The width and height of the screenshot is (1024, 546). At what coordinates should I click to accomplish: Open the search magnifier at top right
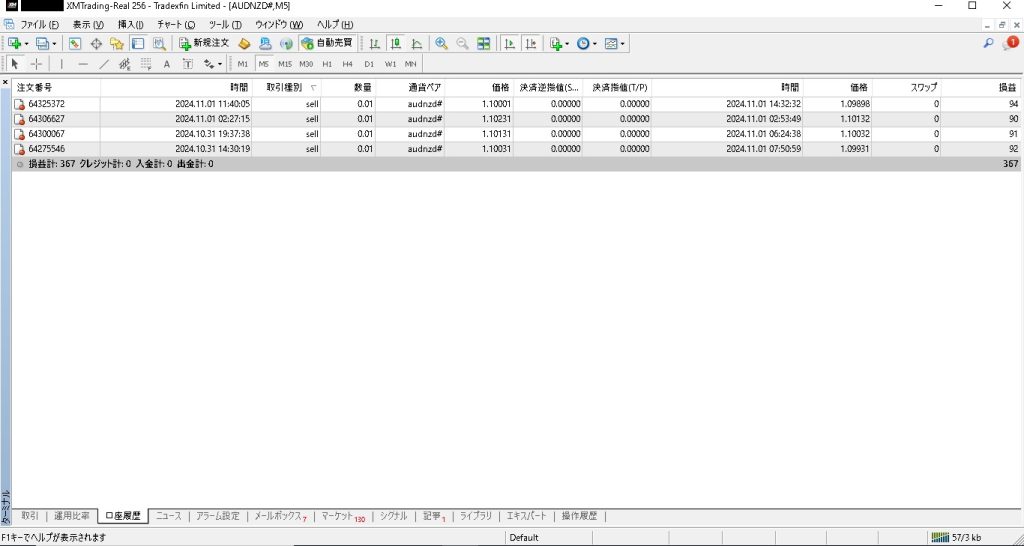[x=988, y=43]
